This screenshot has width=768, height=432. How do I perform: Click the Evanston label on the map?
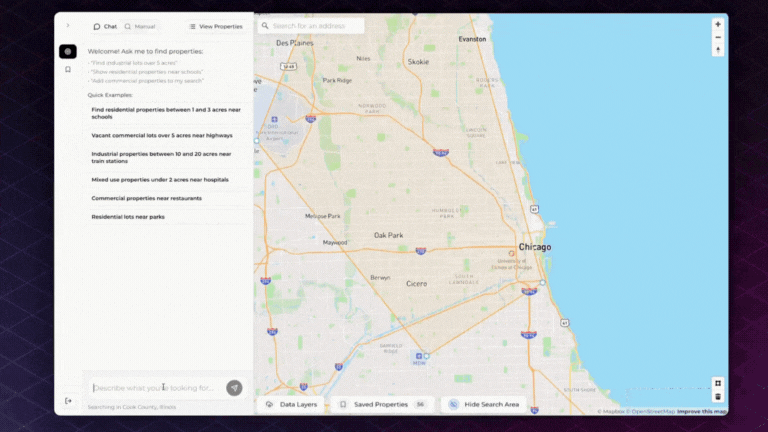[x=472, y=39]
